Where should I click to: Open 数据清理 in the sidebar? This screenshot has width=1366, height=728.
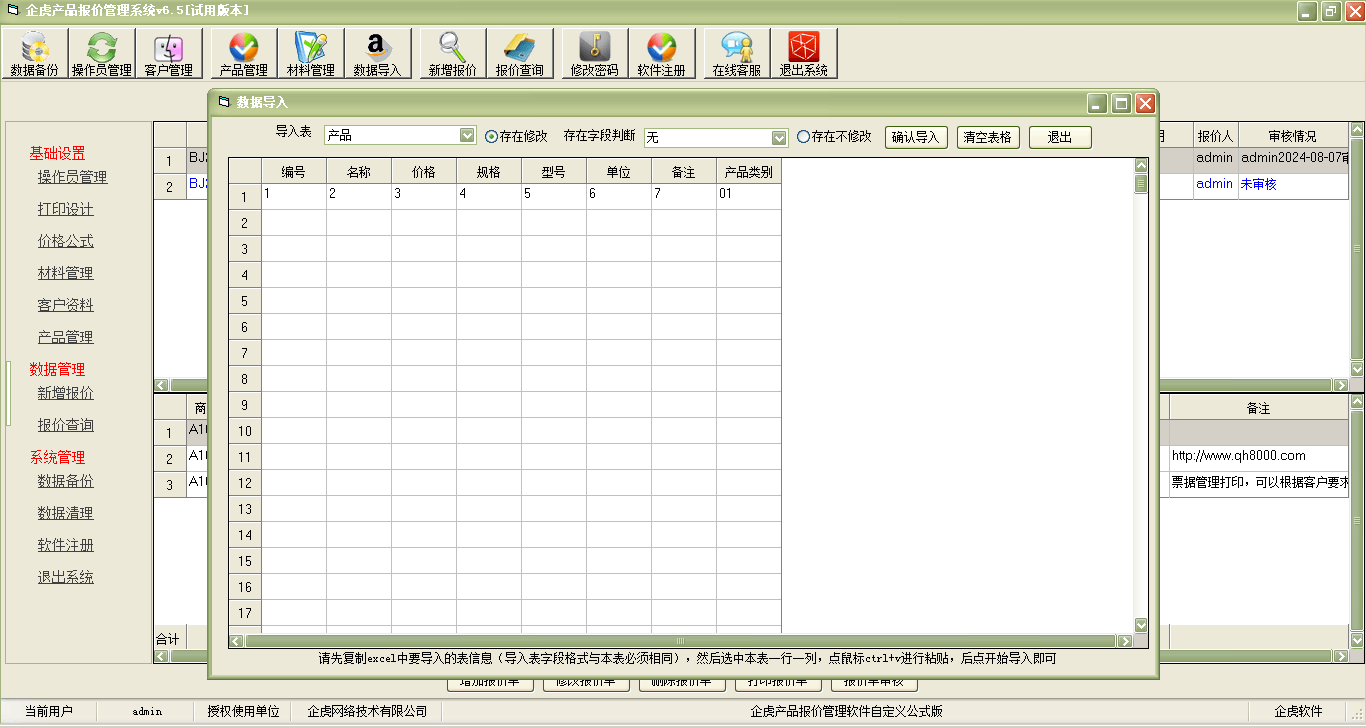point(65,513)
